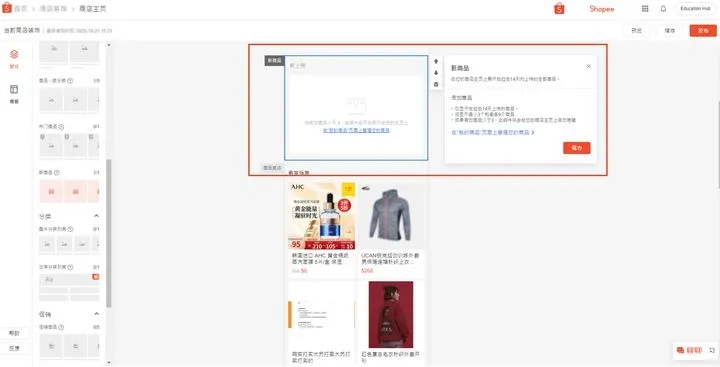Select the AHC serum product image
Image resolution: width=720 pixels, height=367 pixels.
tap(321, 215)
